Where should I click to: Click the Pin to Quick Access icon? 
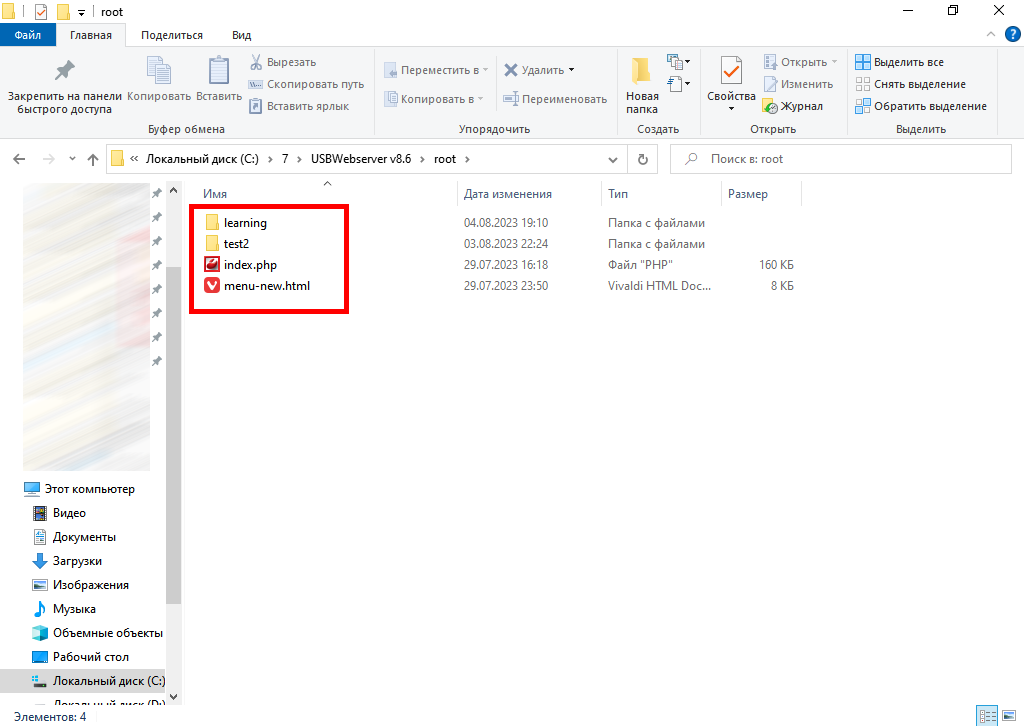coord(64,72)
